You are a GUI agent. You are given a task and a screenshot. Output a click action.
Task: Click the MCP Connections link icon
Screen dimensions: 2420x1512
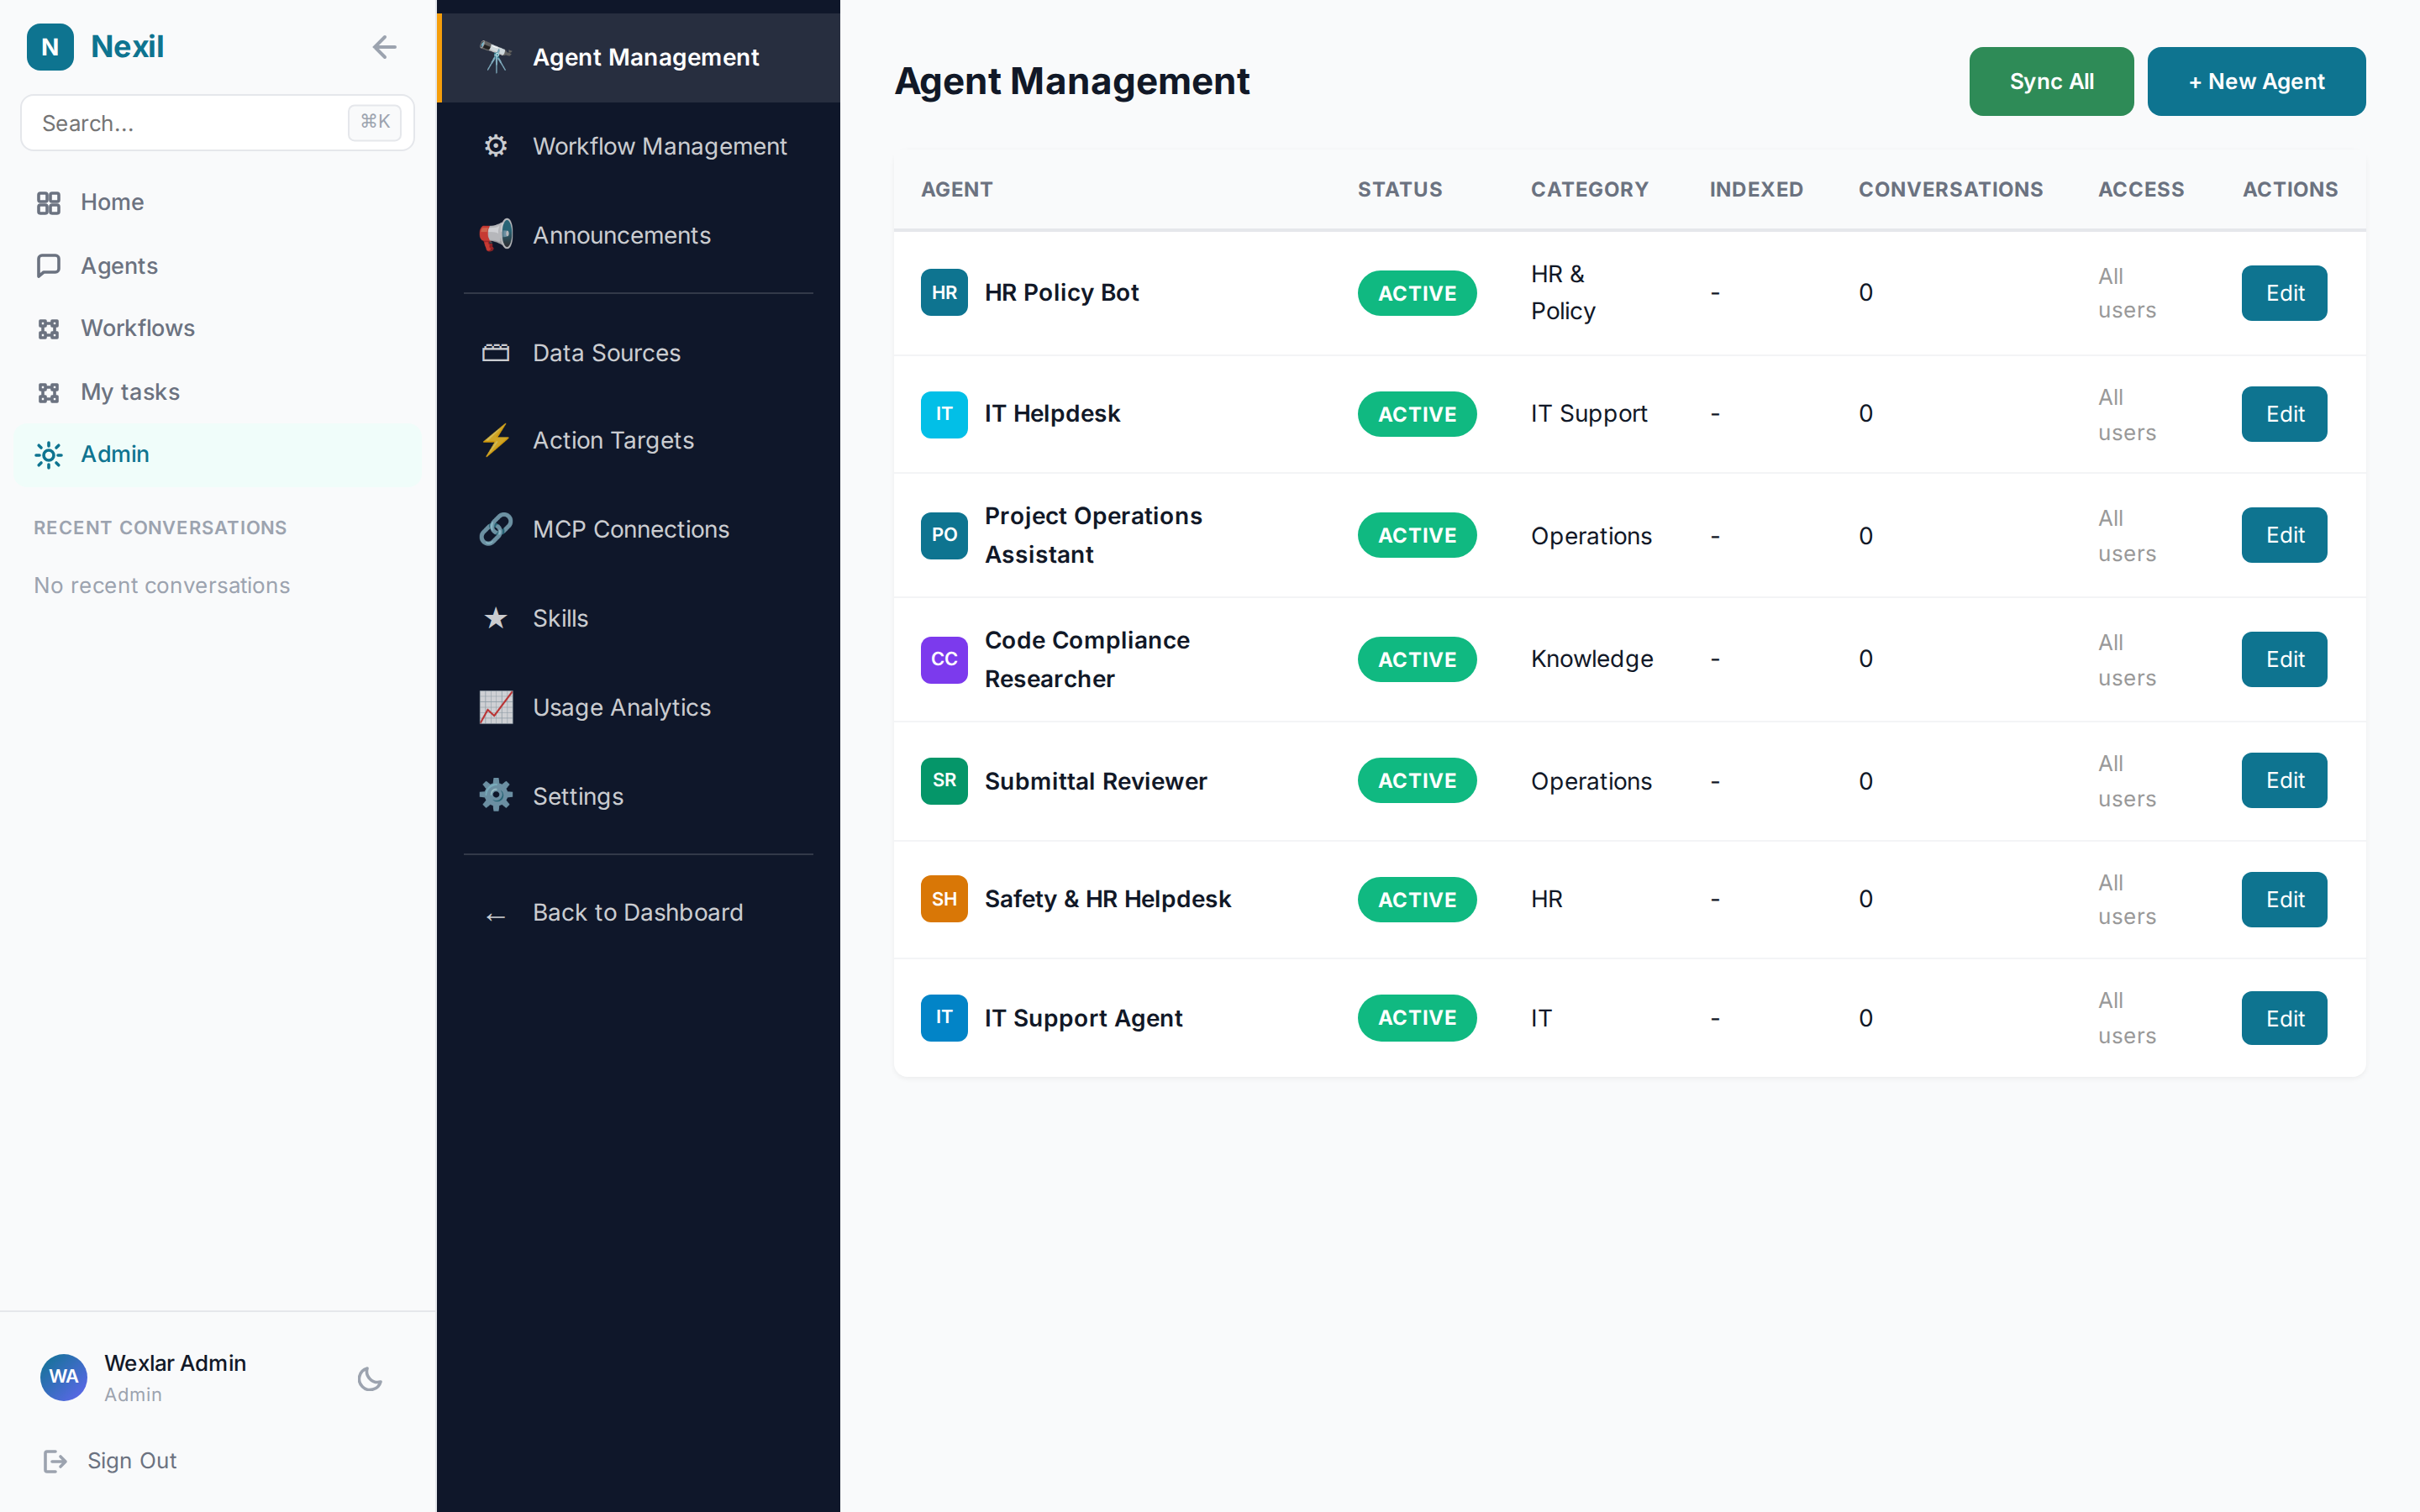[496, 529]
